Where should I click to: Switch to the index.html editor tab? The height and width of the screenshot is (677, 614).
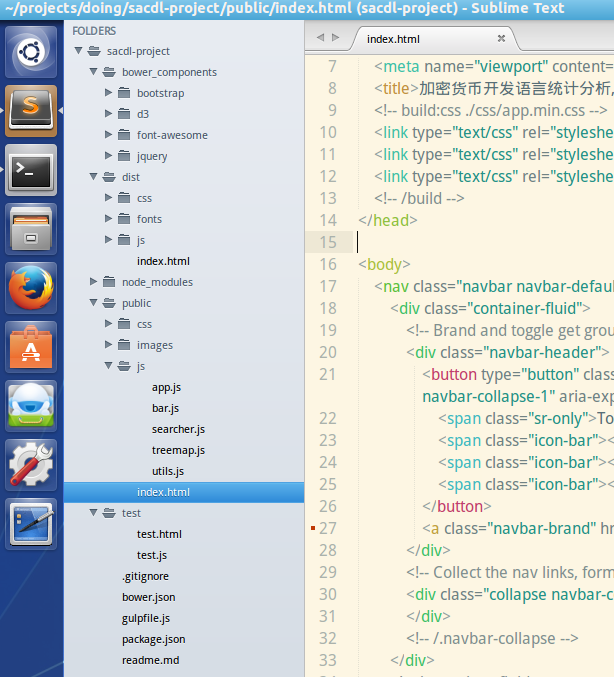395,39
